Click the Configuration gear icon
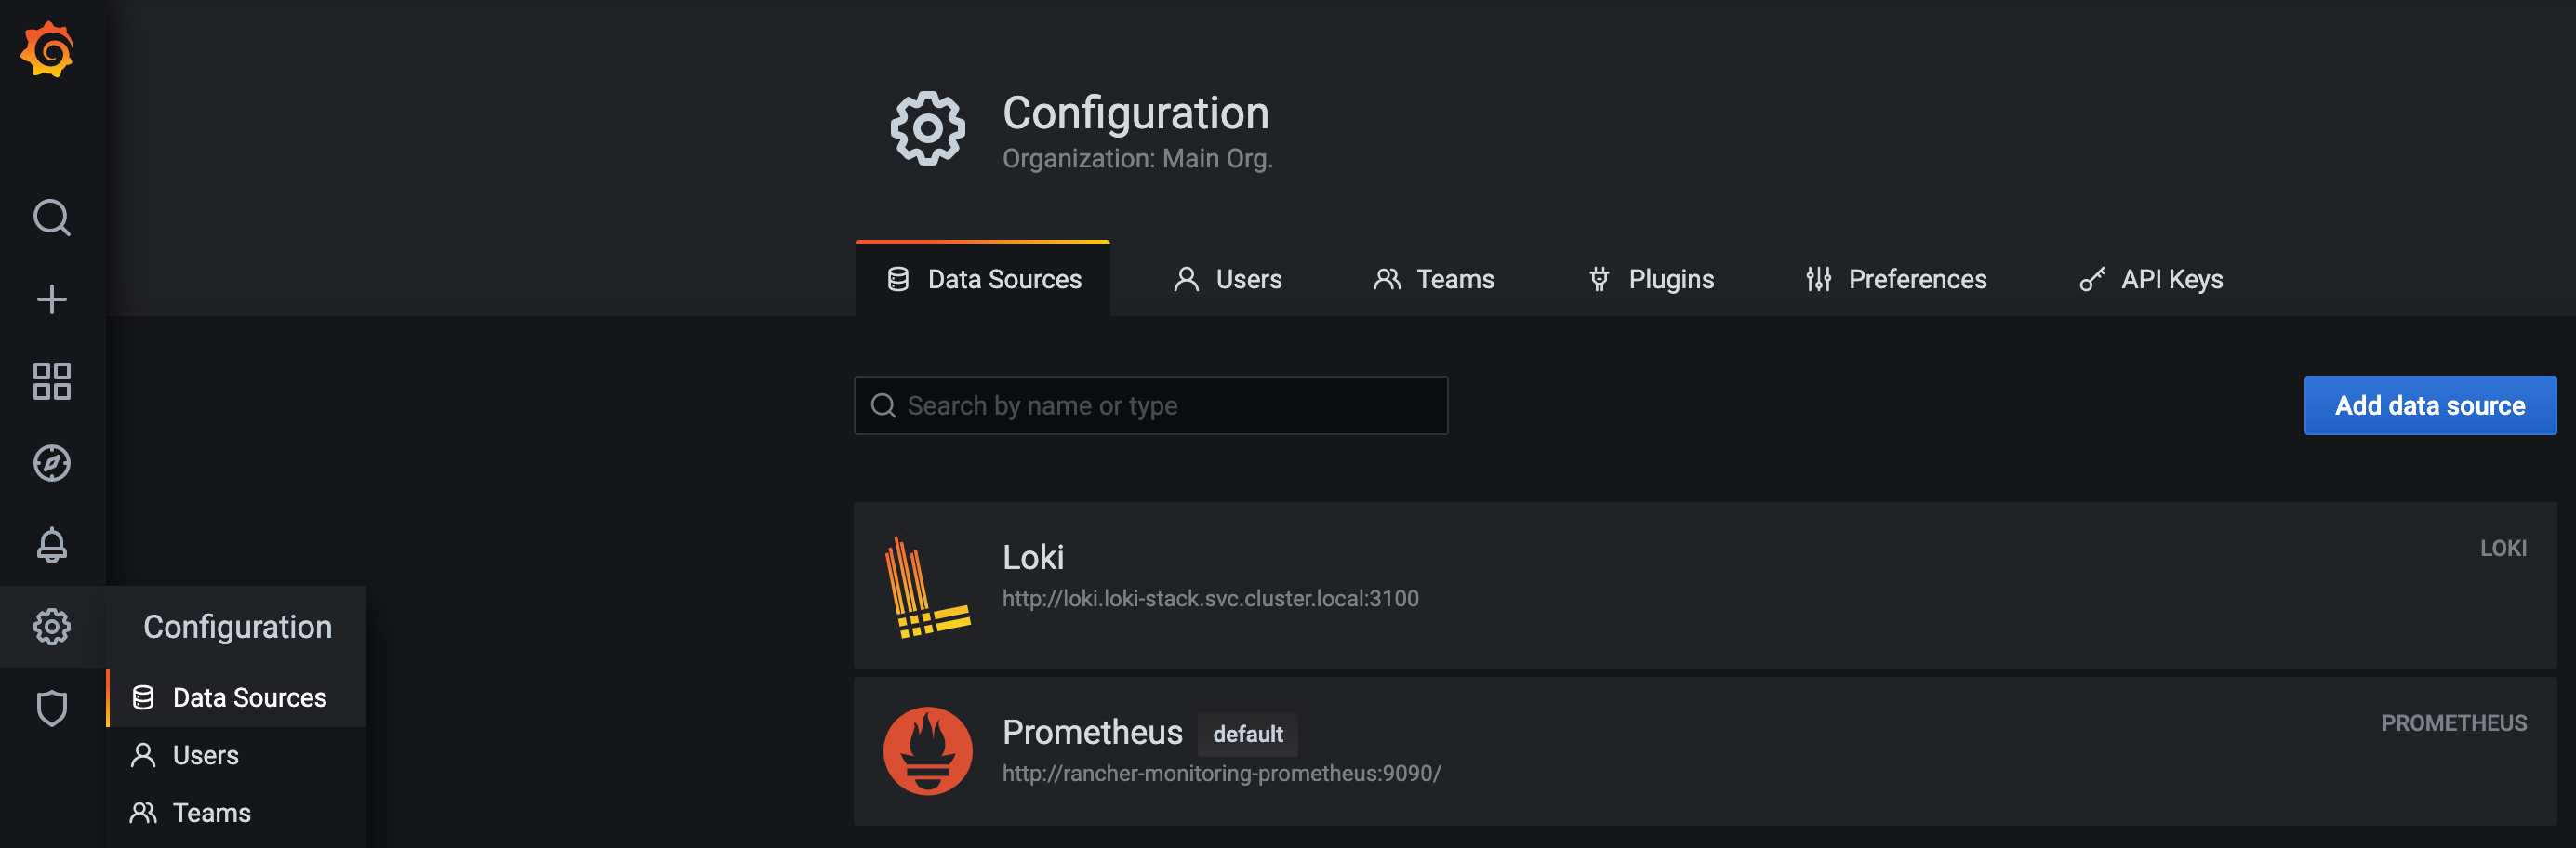 point(50,627)
